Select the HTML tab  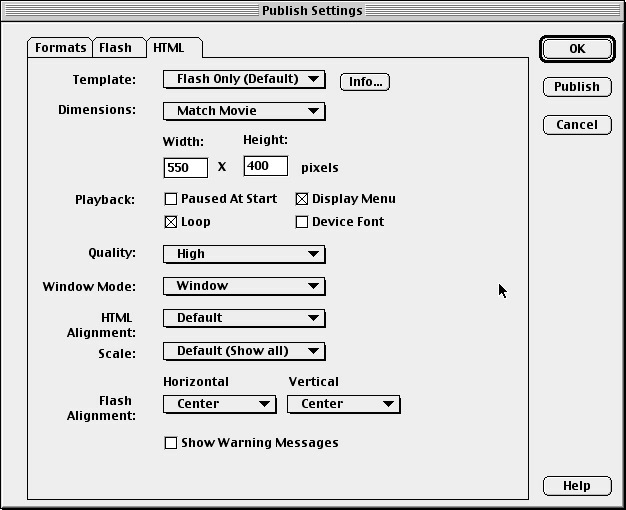pos(174,48)
